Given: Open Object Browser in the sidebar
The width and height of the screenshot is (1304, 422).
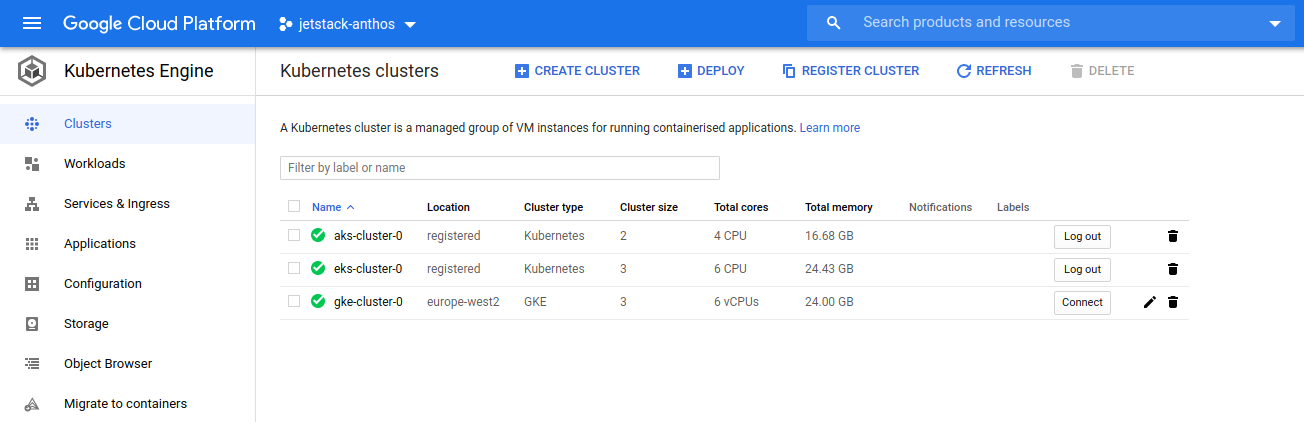Looking at the screenshot, I should pyautogui.click(x=128, y=364).
